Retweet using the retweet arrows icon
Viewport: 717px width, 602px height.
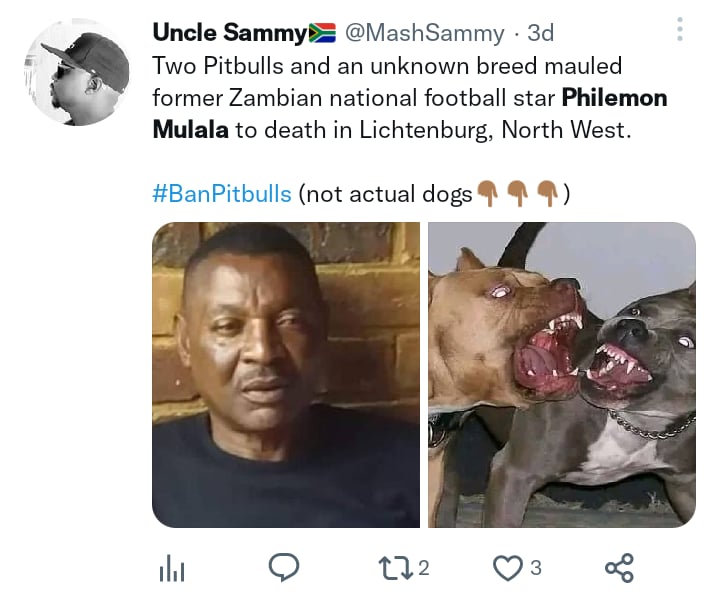(x=396, y=568)
